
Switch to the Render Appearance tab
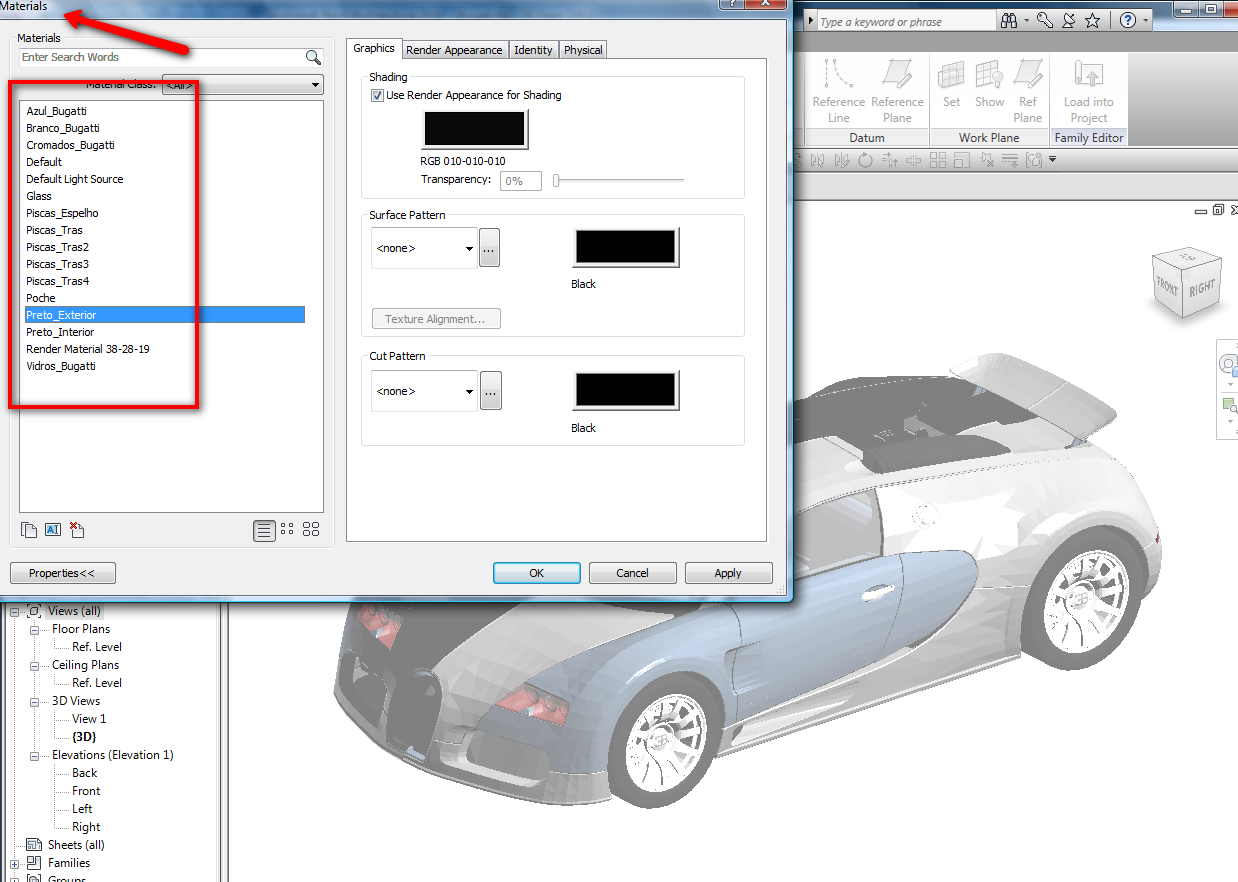pos(454,50)
